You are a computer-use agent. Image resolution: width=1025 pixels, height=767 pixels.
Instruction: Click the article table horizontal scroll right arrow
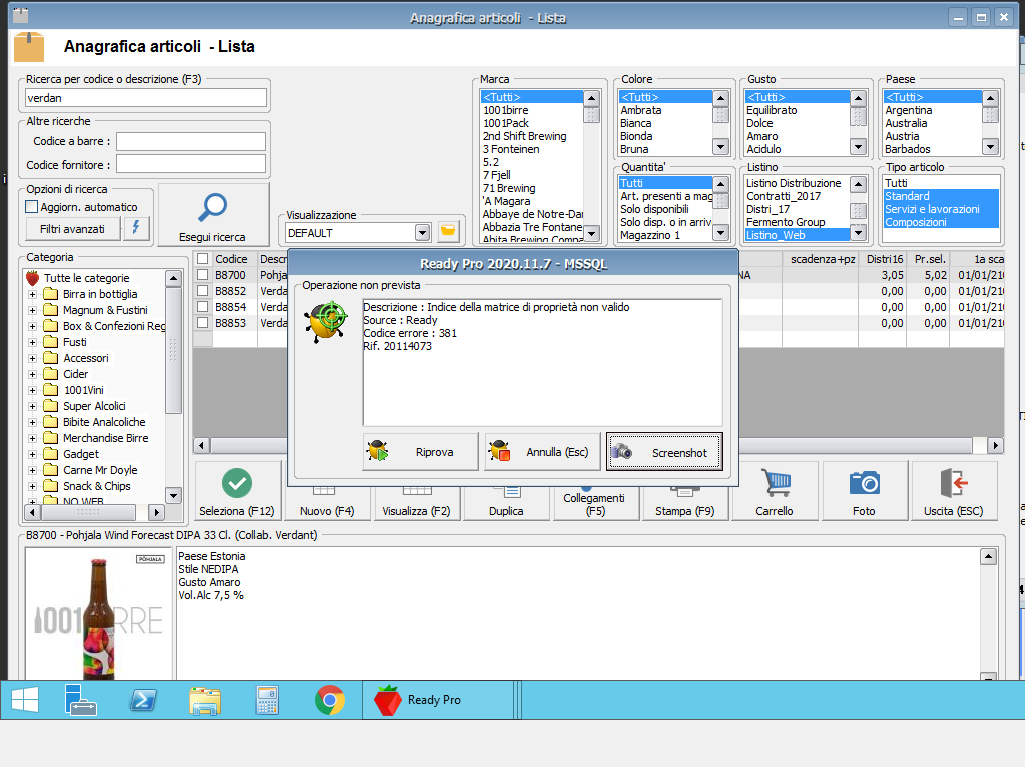point(995,445)
